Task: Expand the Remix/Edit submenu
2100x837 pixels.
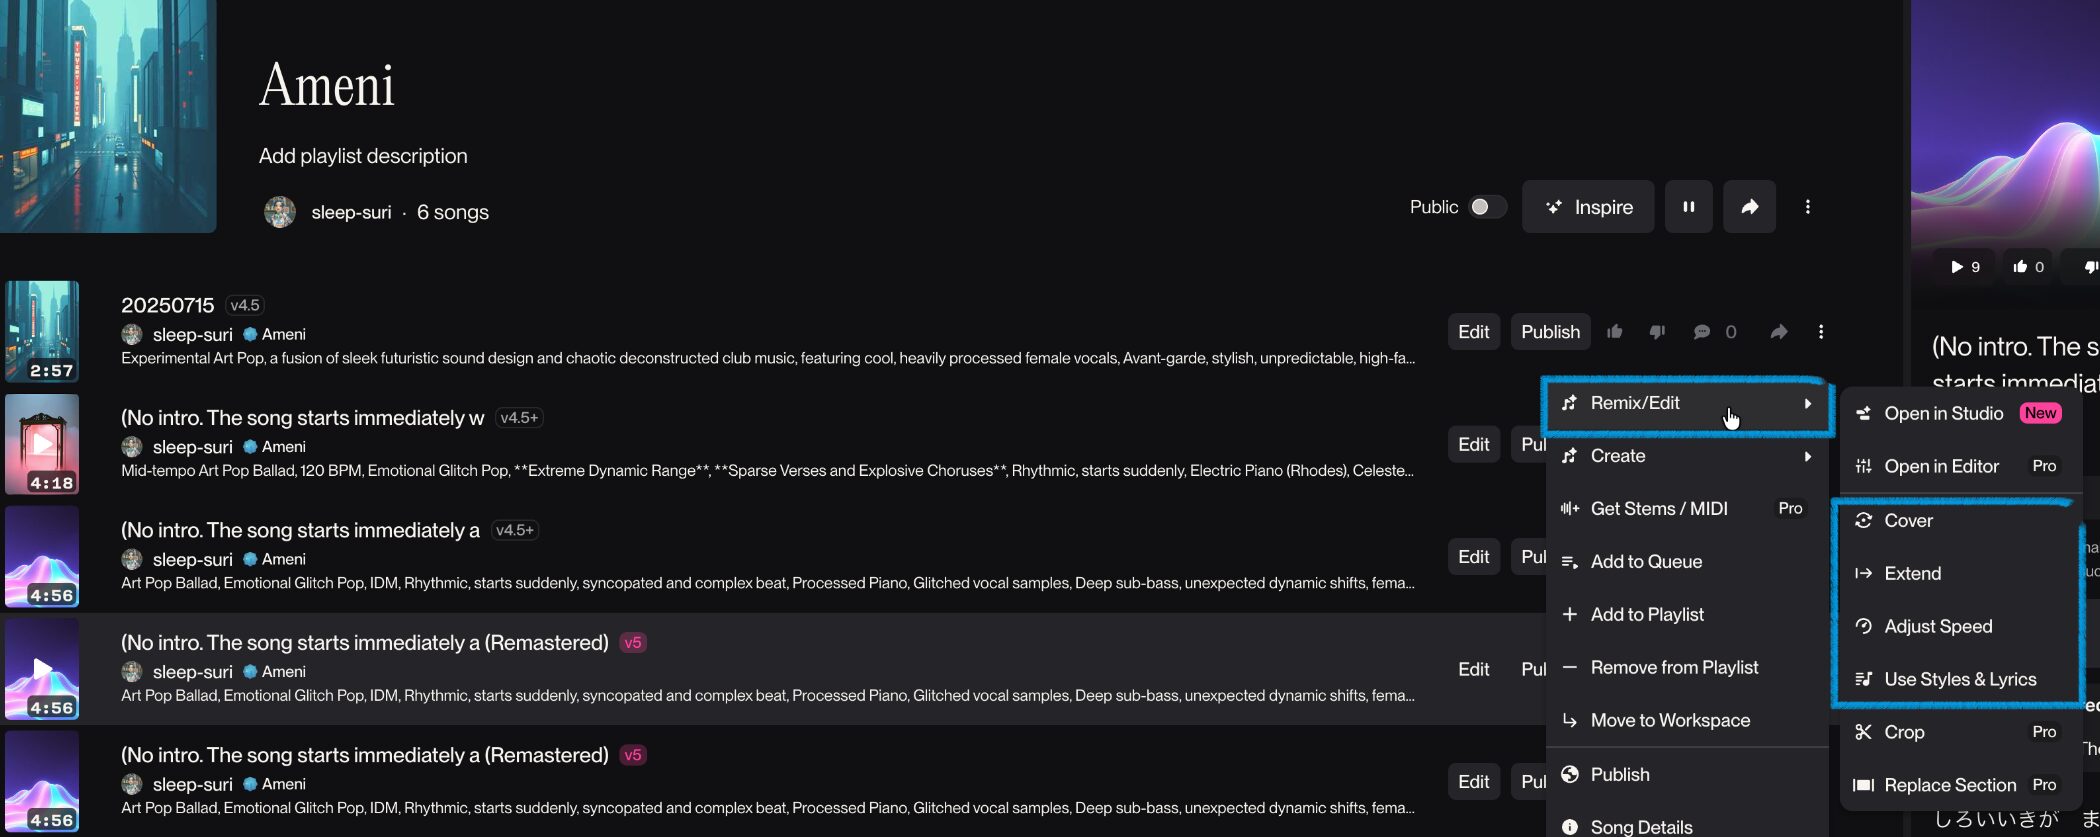Action: click(x=1686, y=403)
